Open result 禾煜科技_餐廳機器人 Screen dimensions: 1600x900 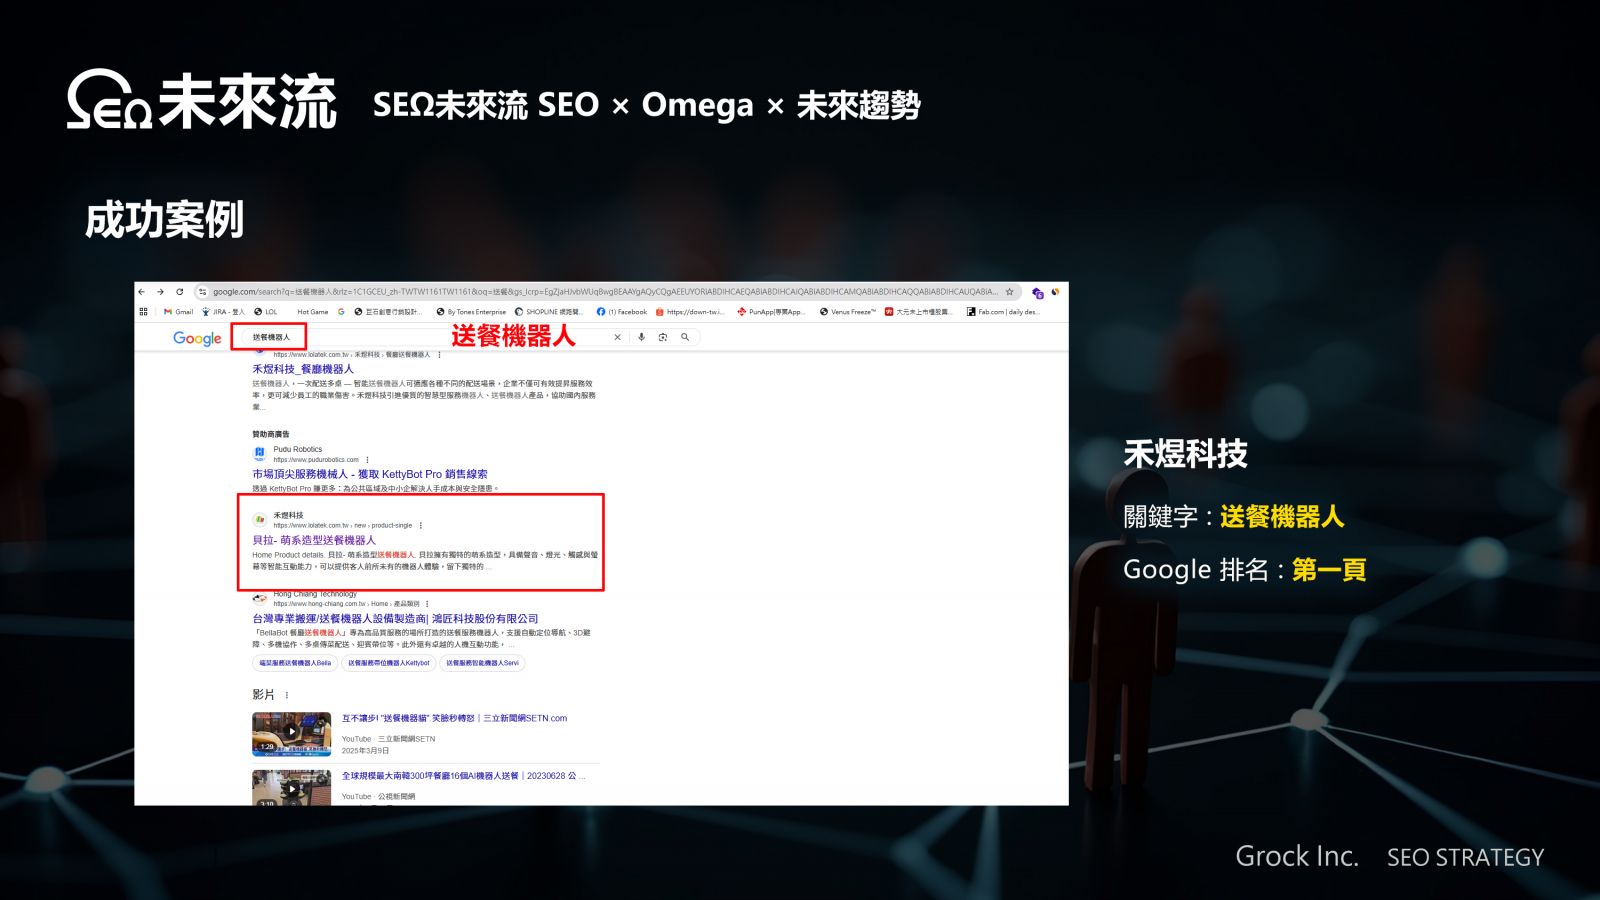[303, 369]
